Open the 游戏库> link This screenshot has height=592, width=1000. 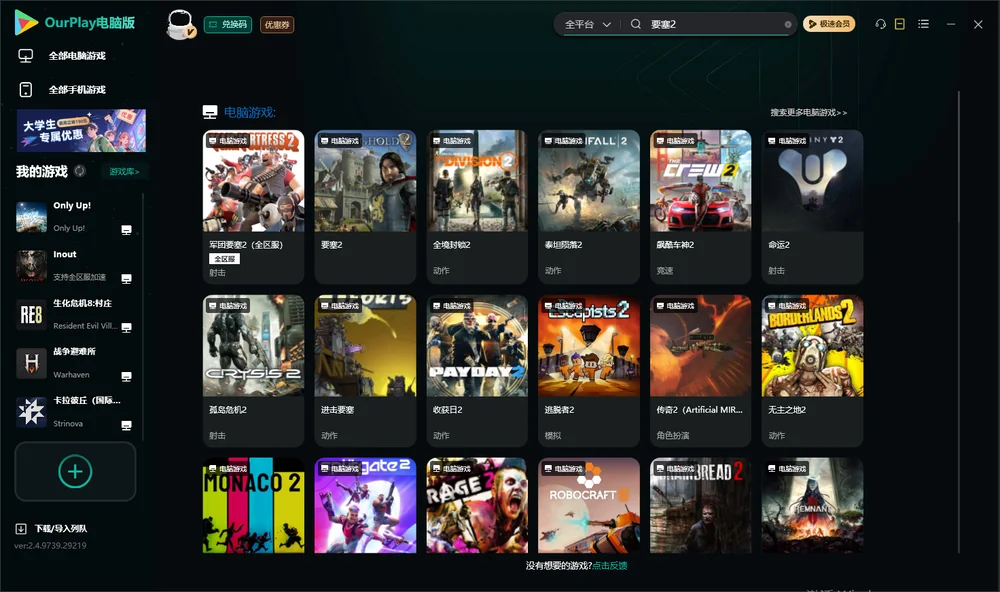click(x=124, y=172)
